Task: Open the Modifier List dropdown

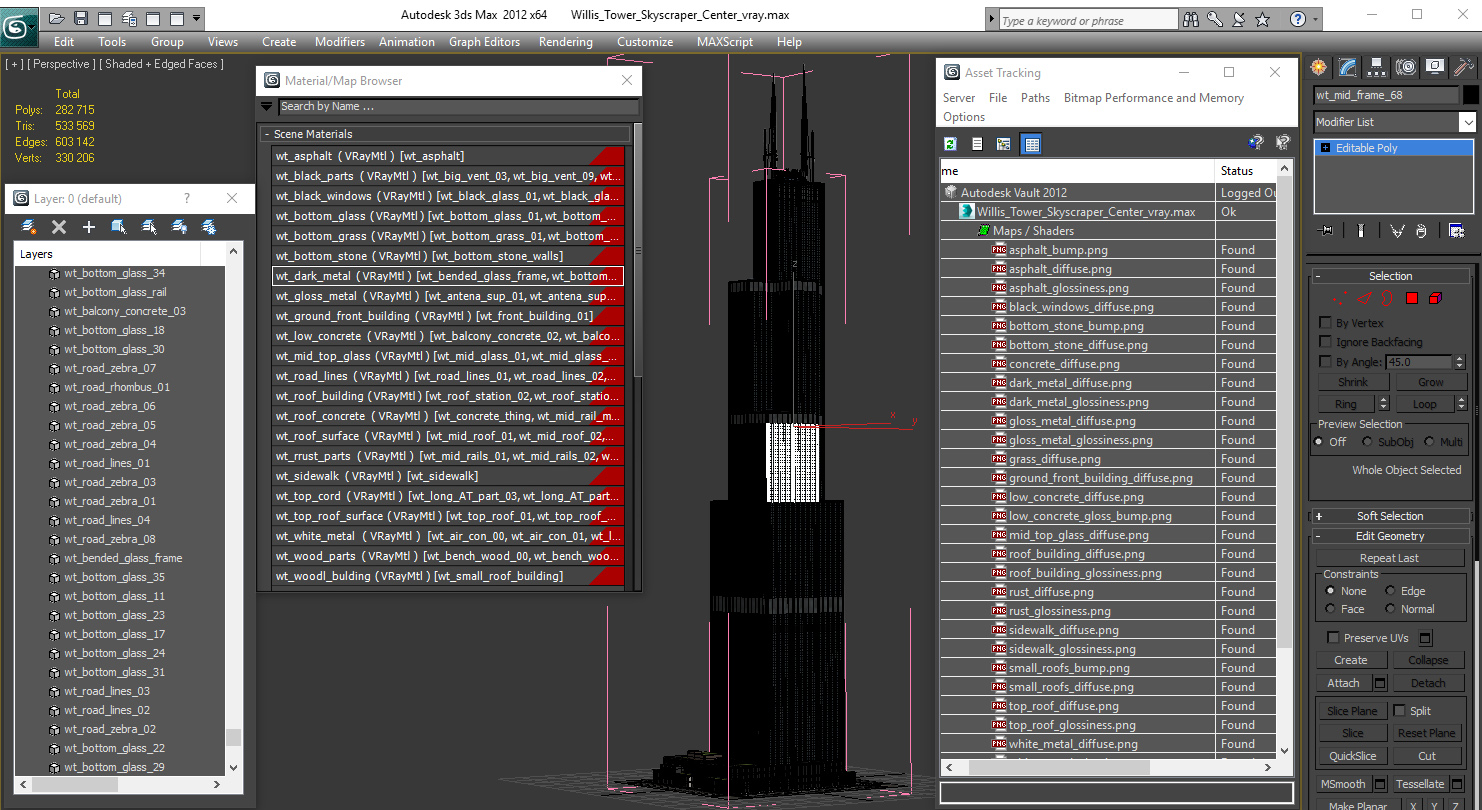Action: coord(1467,122)
